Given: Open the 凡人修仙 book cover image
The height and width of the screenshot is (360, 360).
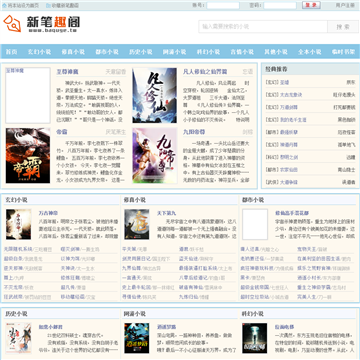Looking at the screenshot, I should 154,95.
